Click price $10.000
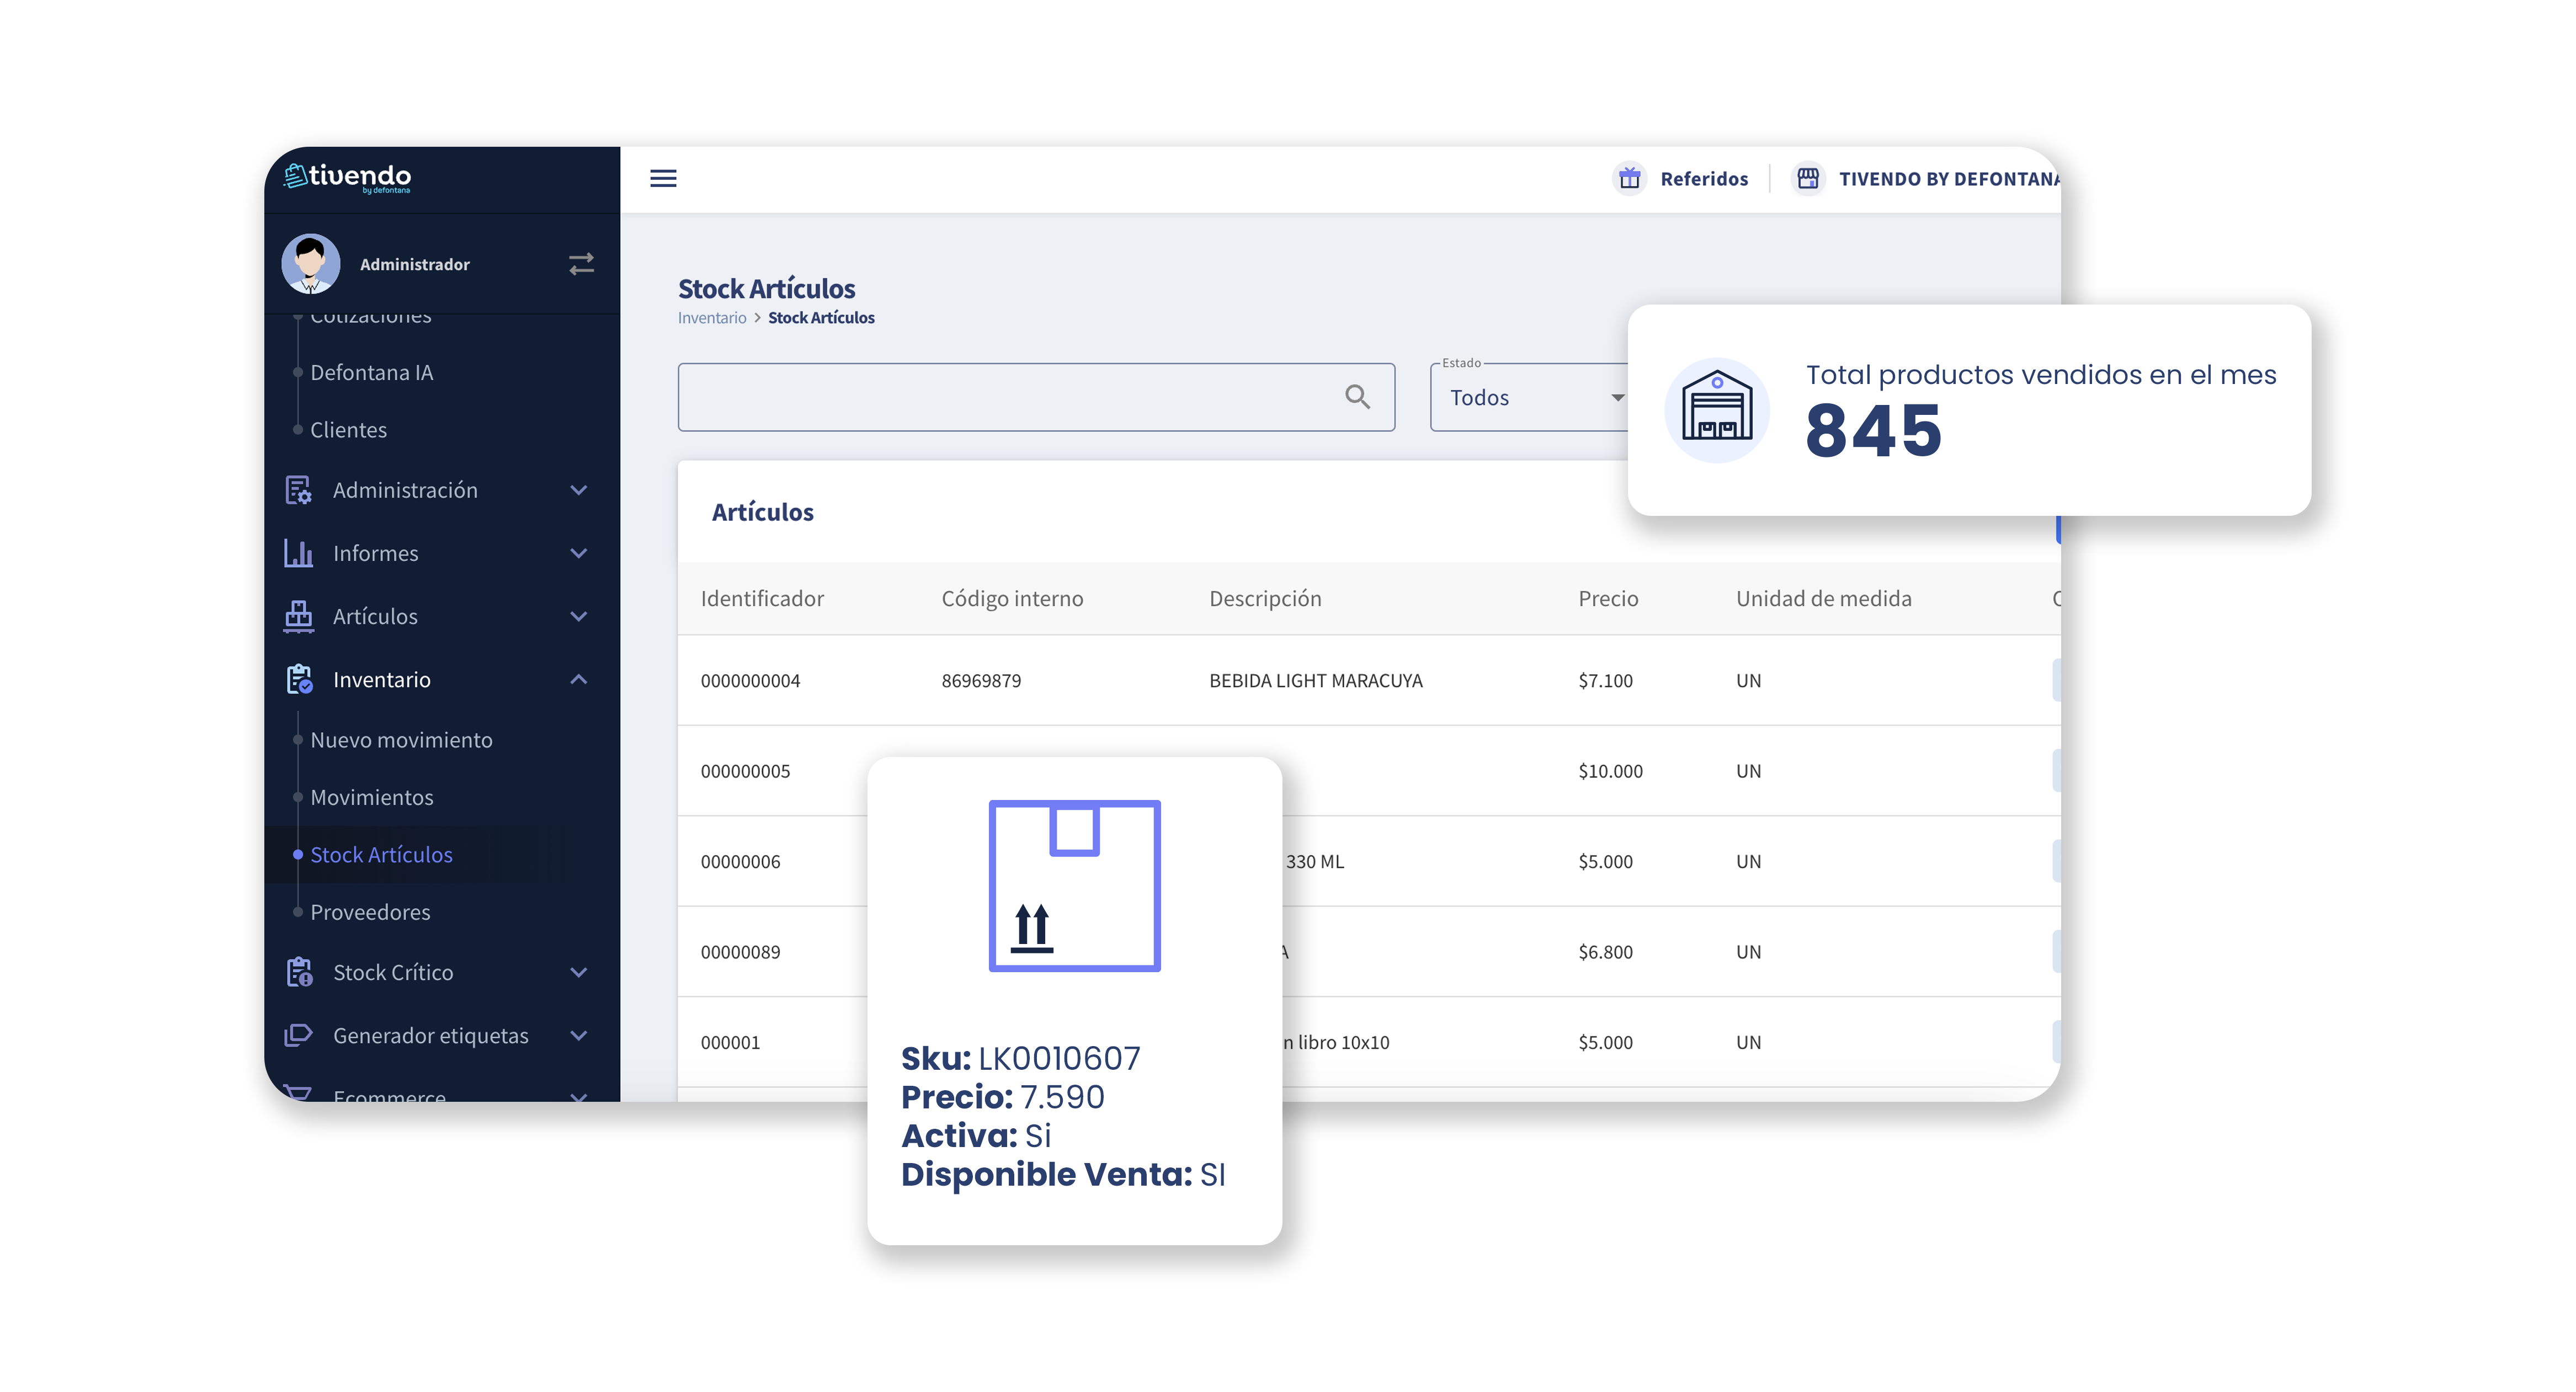The image size is (2576, 1392). (1610, 771)
